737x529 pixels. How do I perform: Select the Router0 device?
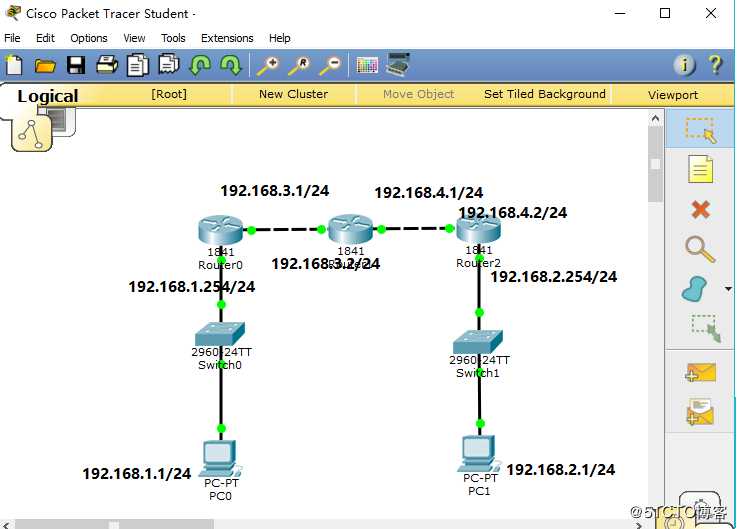pyautogui.click(x=220, y=229)
